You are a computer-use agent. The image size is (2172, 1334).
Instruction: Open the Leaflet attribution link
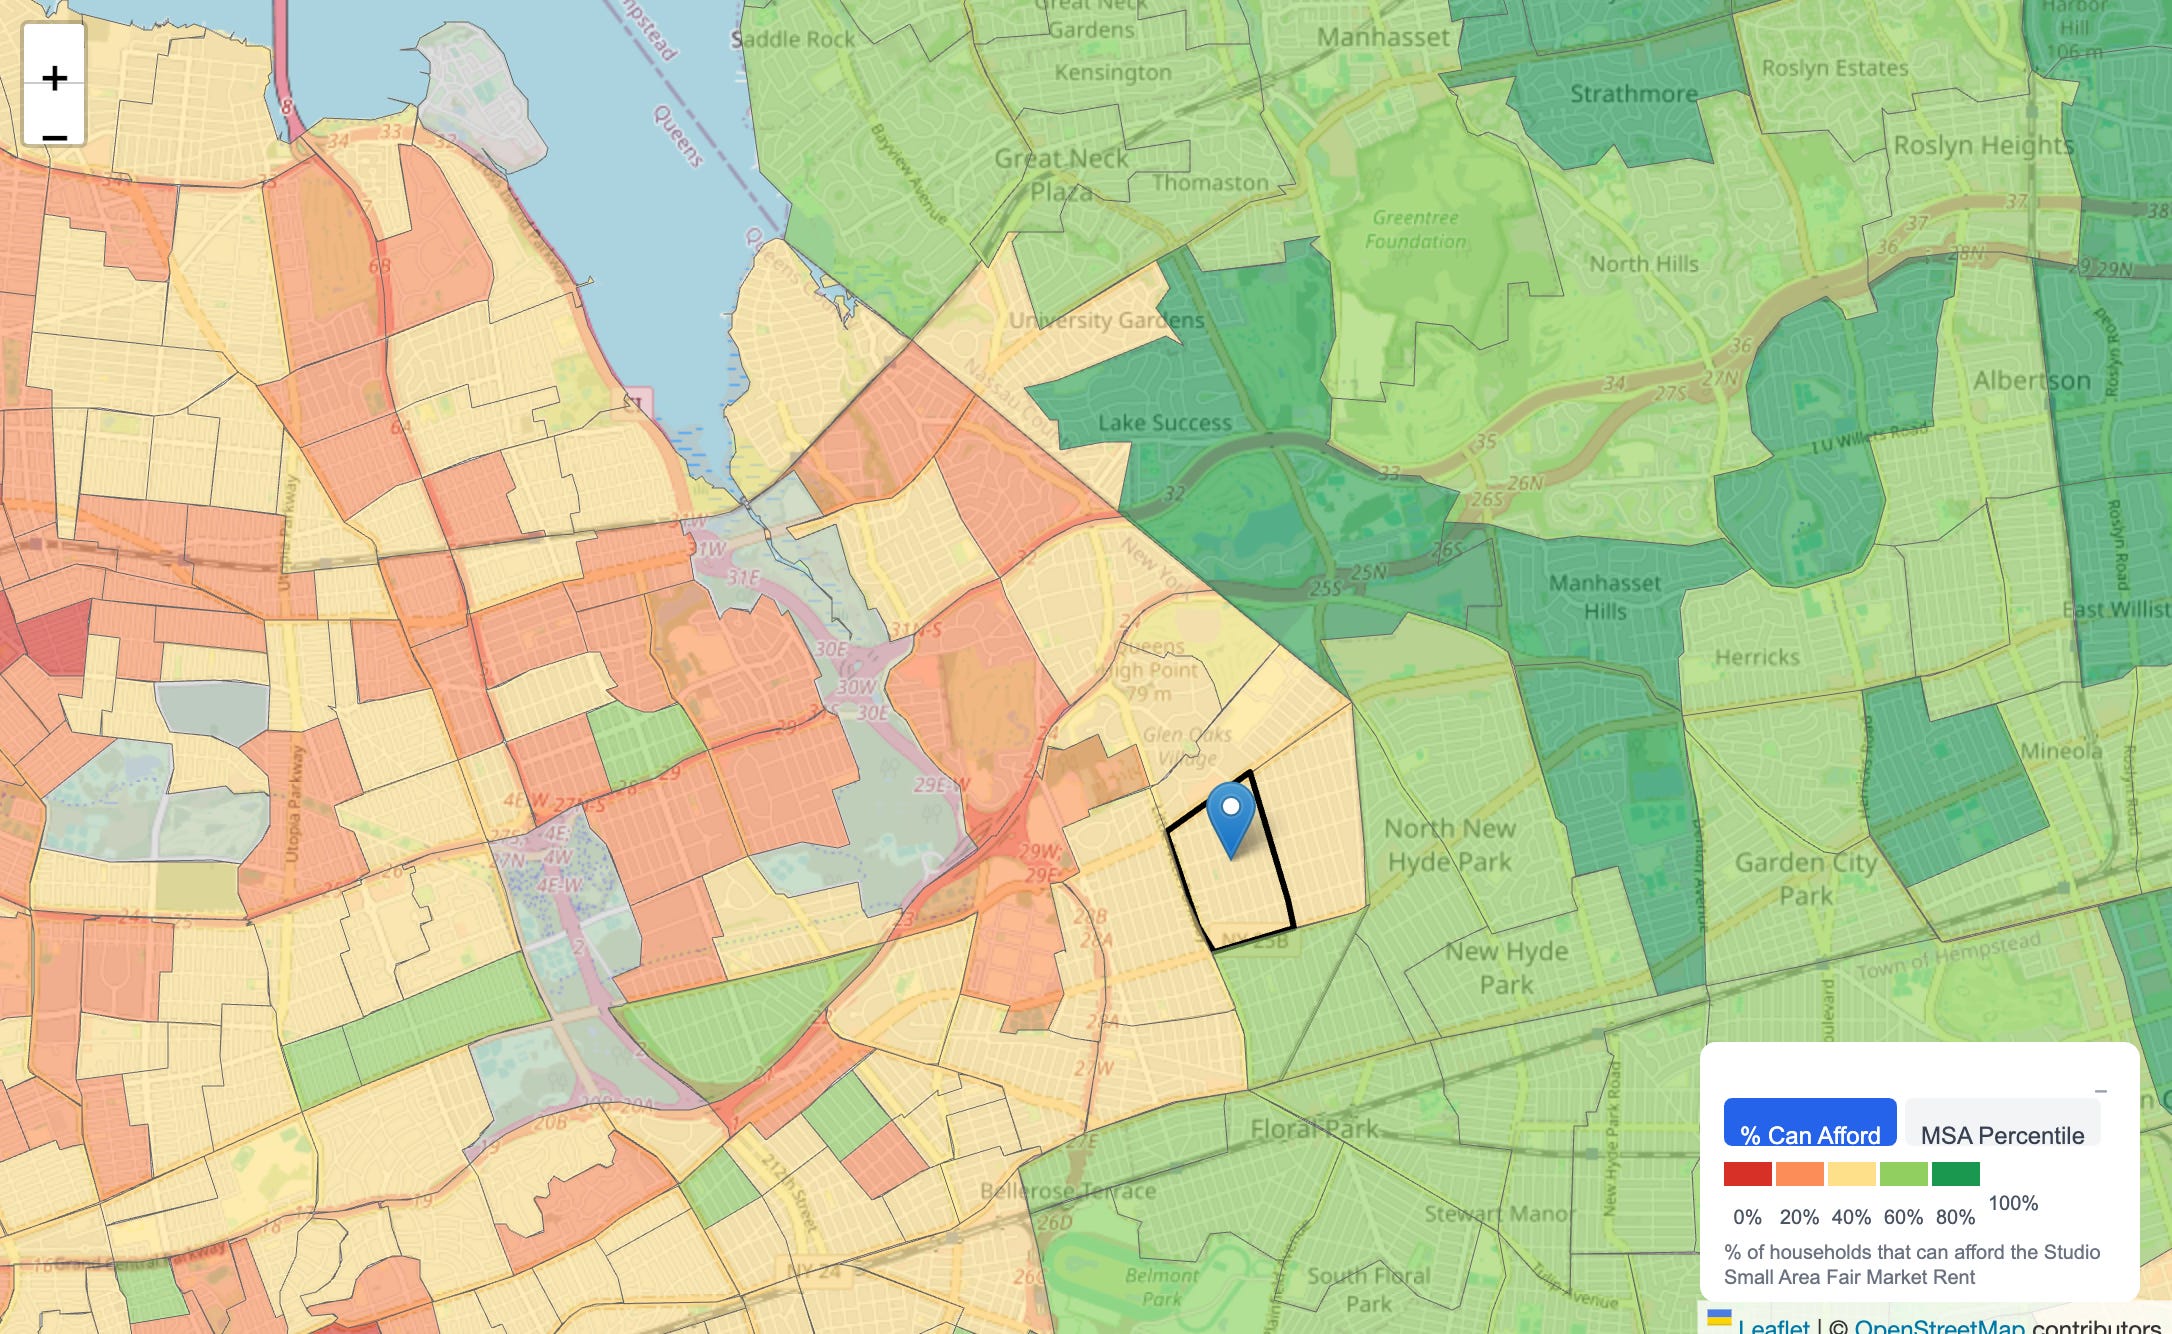click(1773, 1326)
